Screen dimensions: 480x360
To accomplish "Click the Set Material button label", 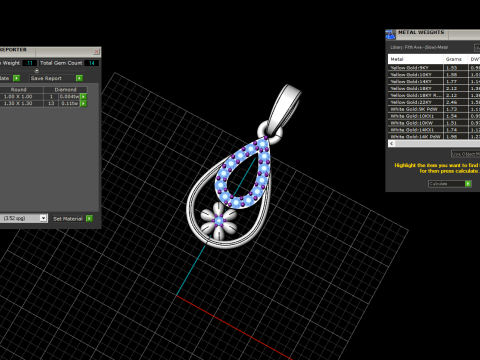I will tap(68, 219).
